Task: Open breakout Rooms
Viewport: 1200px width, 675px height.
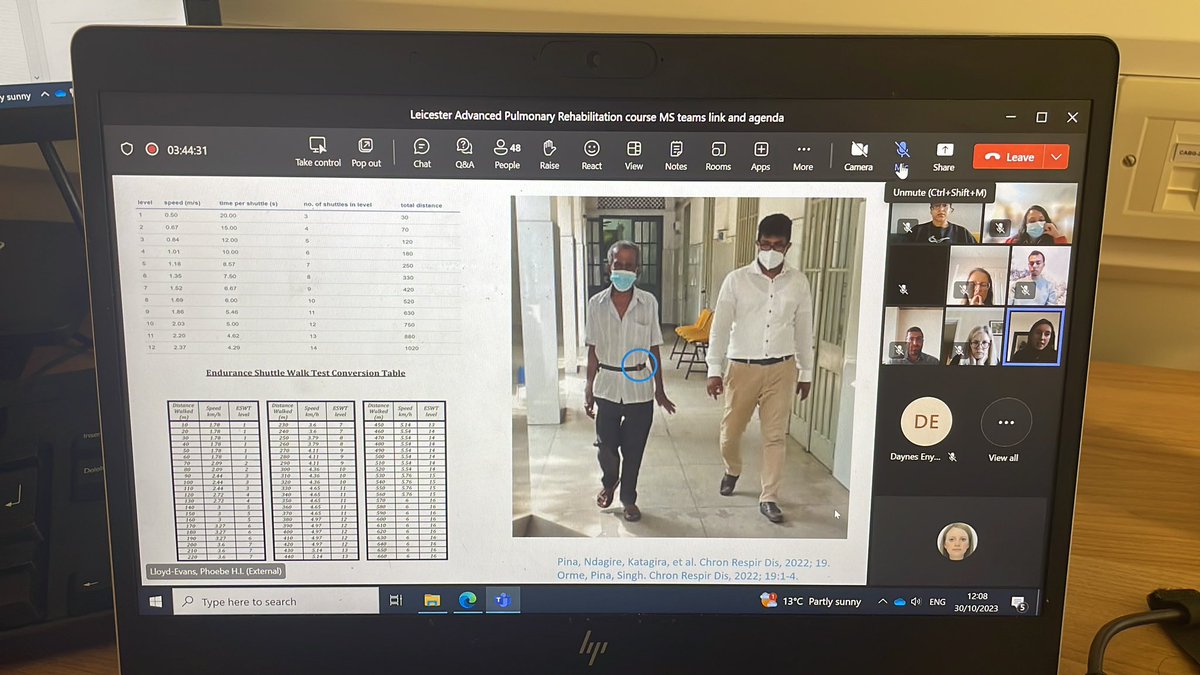Action: pyautogui.click(x=718, y=155)
